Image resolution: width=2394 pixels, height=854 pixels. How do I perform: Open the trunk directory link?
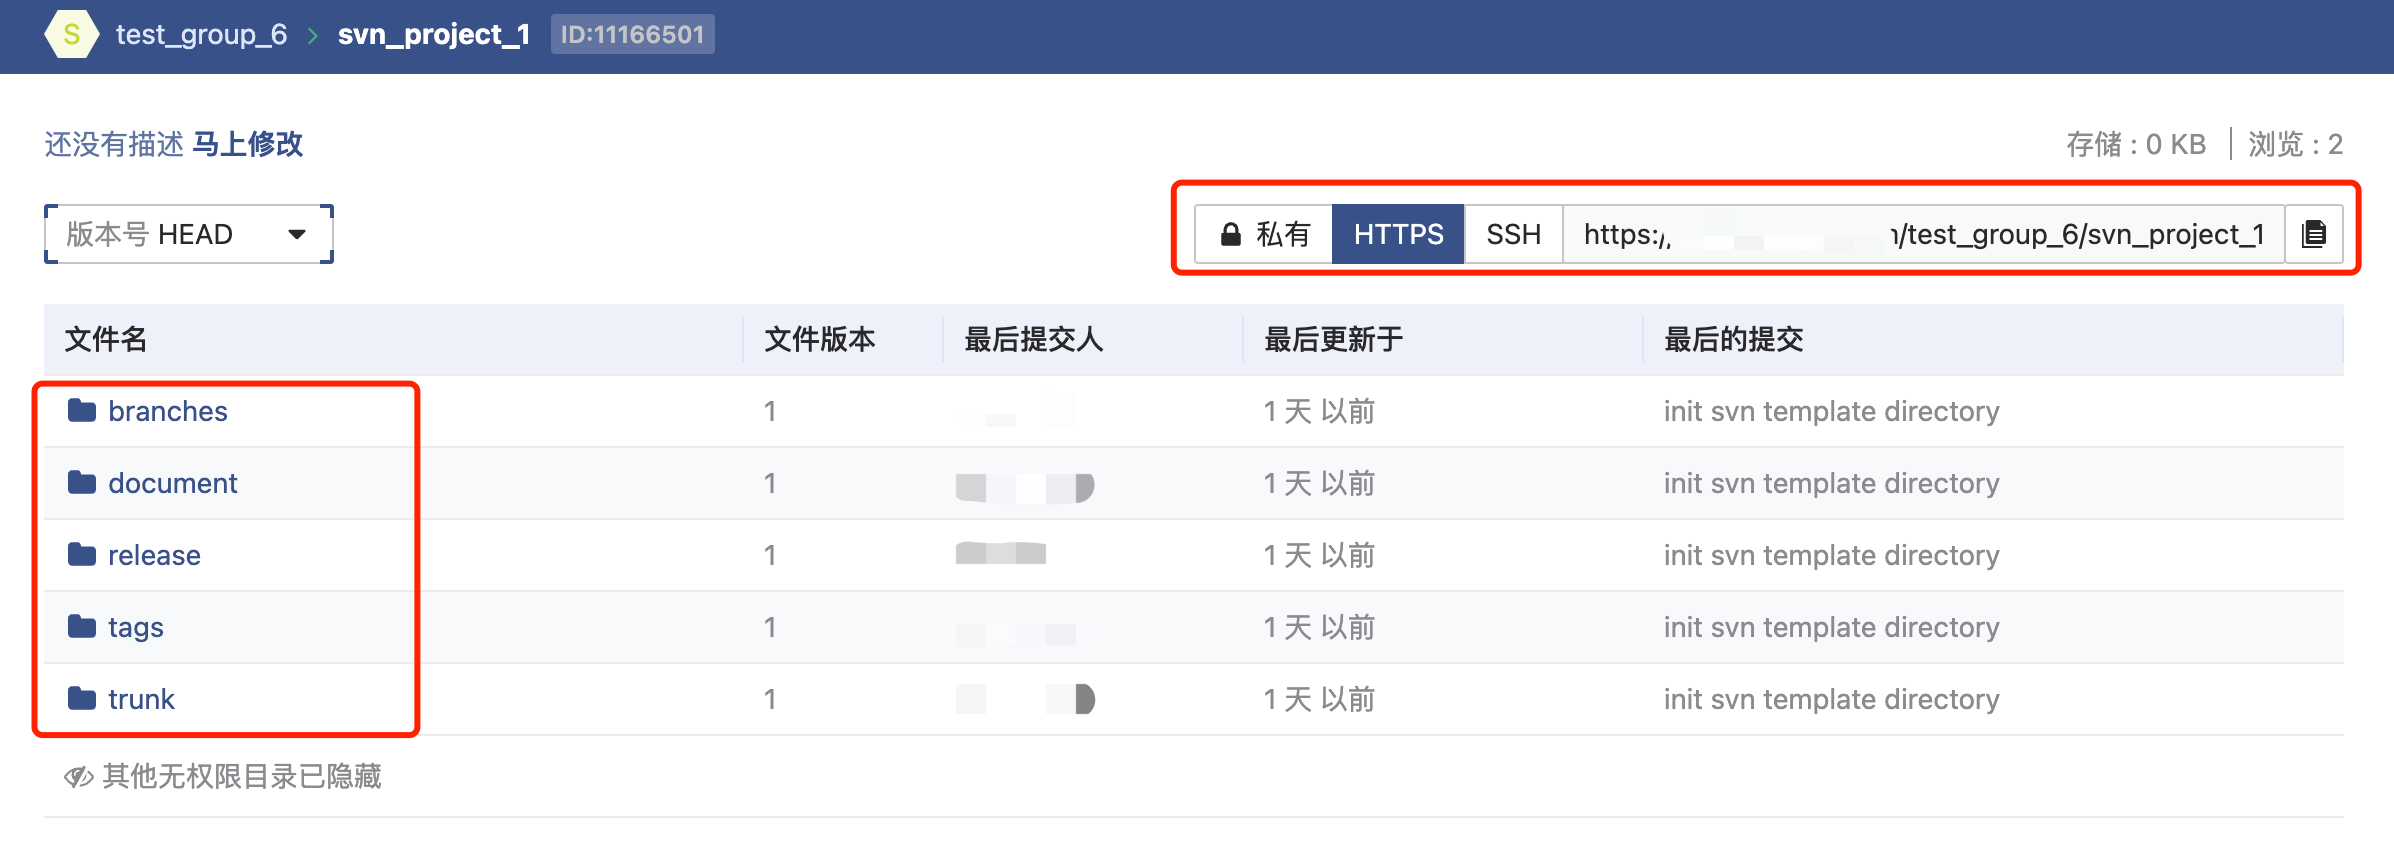(141, 699)
